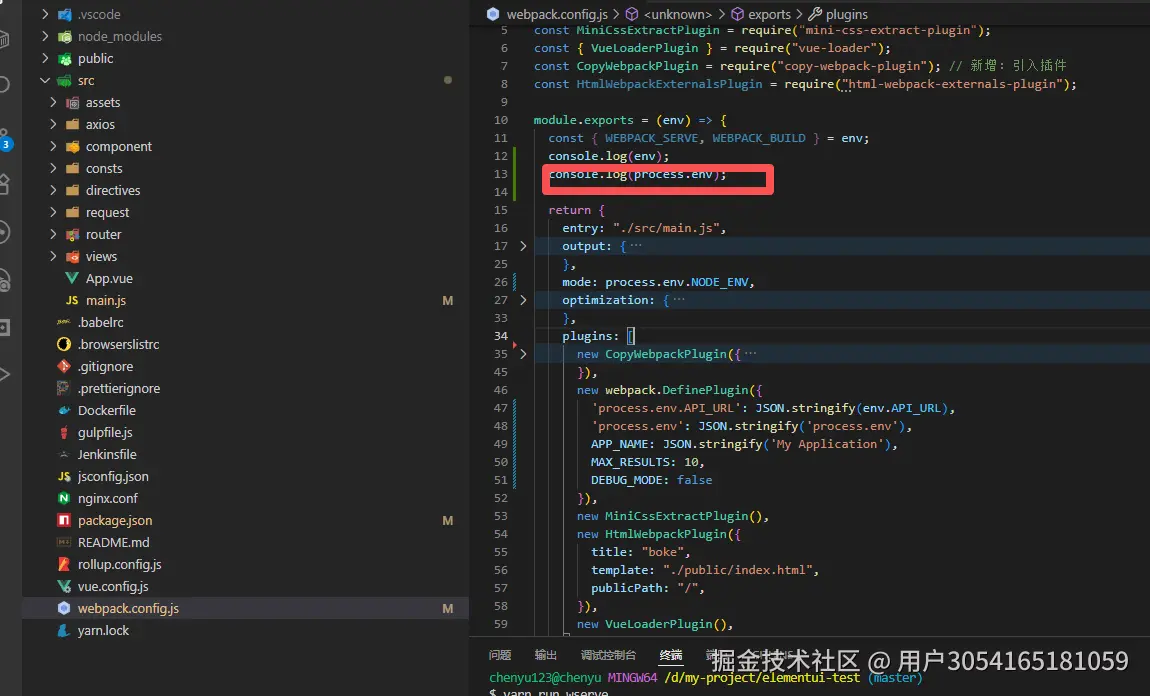
Task: Switch to the 问题 panel tab
Action: pyautogui.click(x=499, y=655)
